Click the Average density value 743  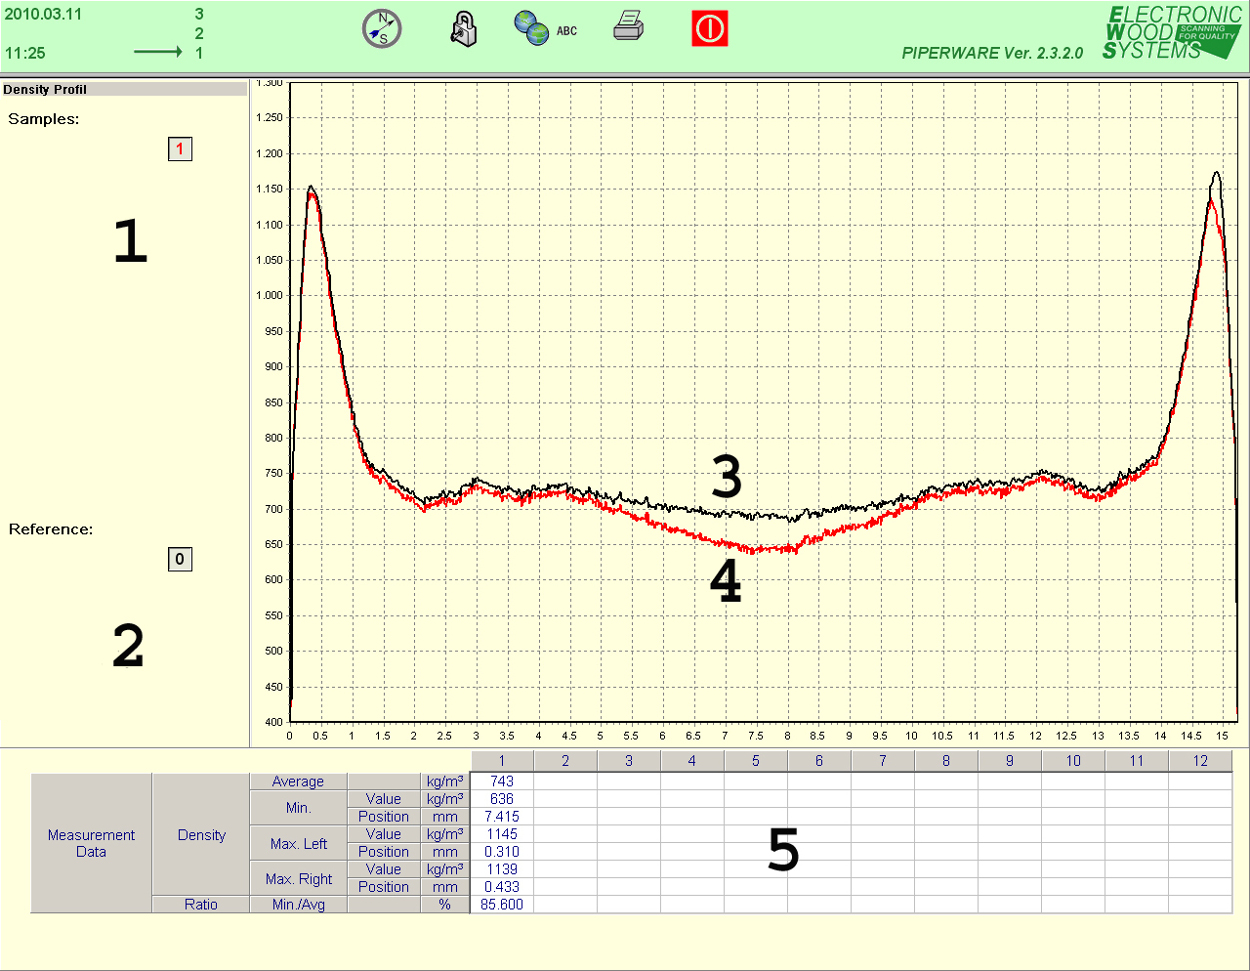[x=502, y=781]
